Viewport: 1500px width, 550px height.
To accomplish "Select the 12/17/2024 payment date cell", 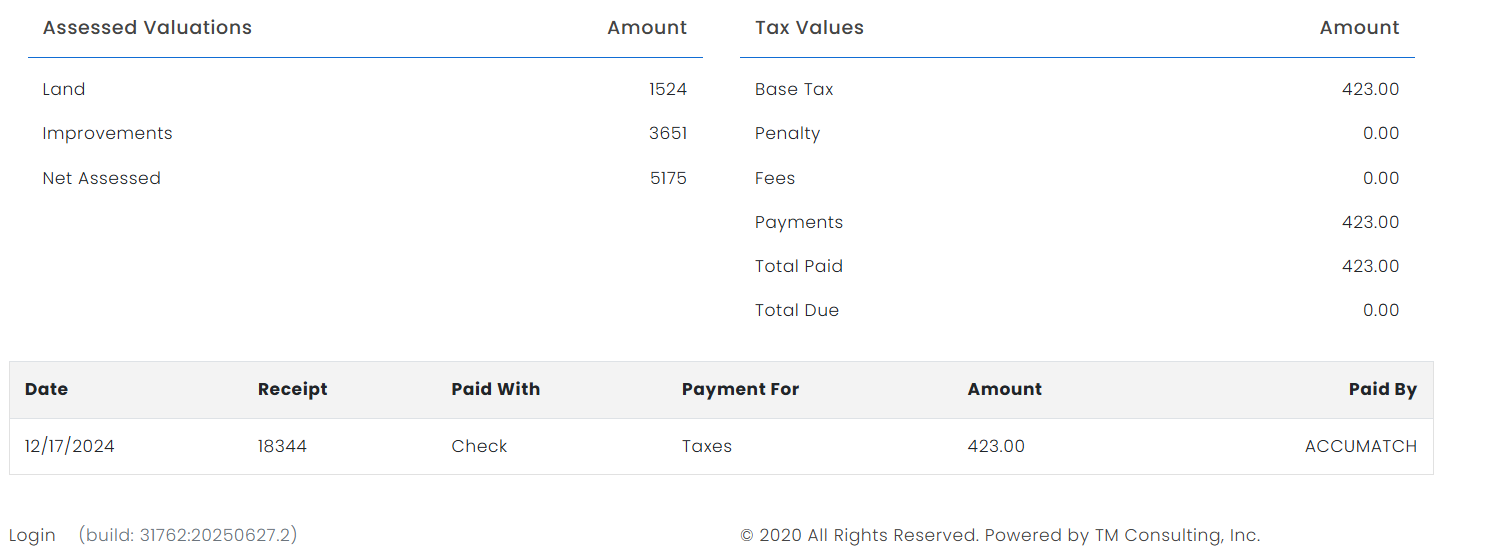I will pos(70,446).
